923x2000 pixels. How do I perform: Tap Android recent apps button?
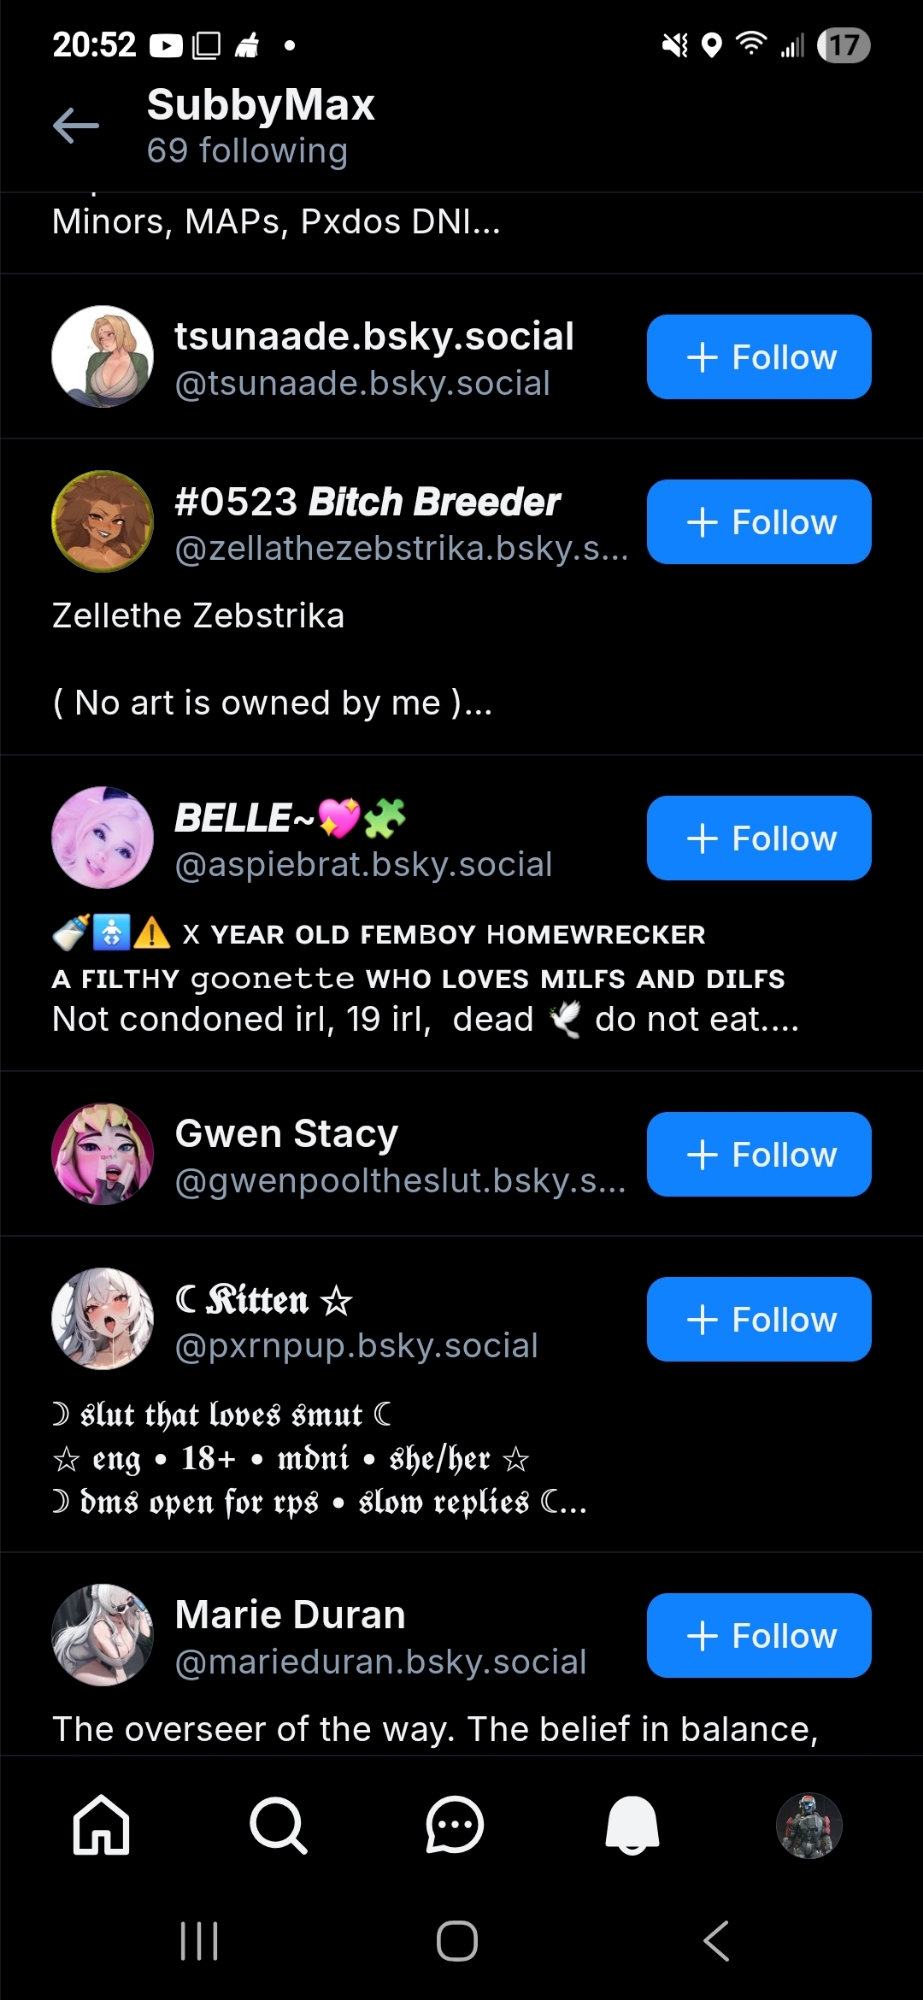click(199, 1941)
